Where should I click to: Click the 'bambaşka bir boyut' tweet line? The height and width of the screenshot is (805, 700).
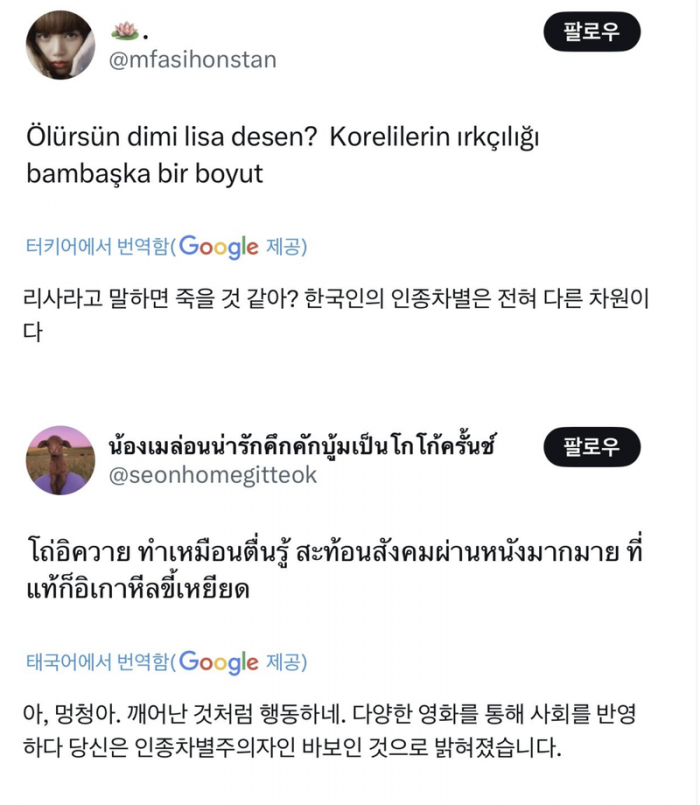pyautogui.click(x=144, y=172)
